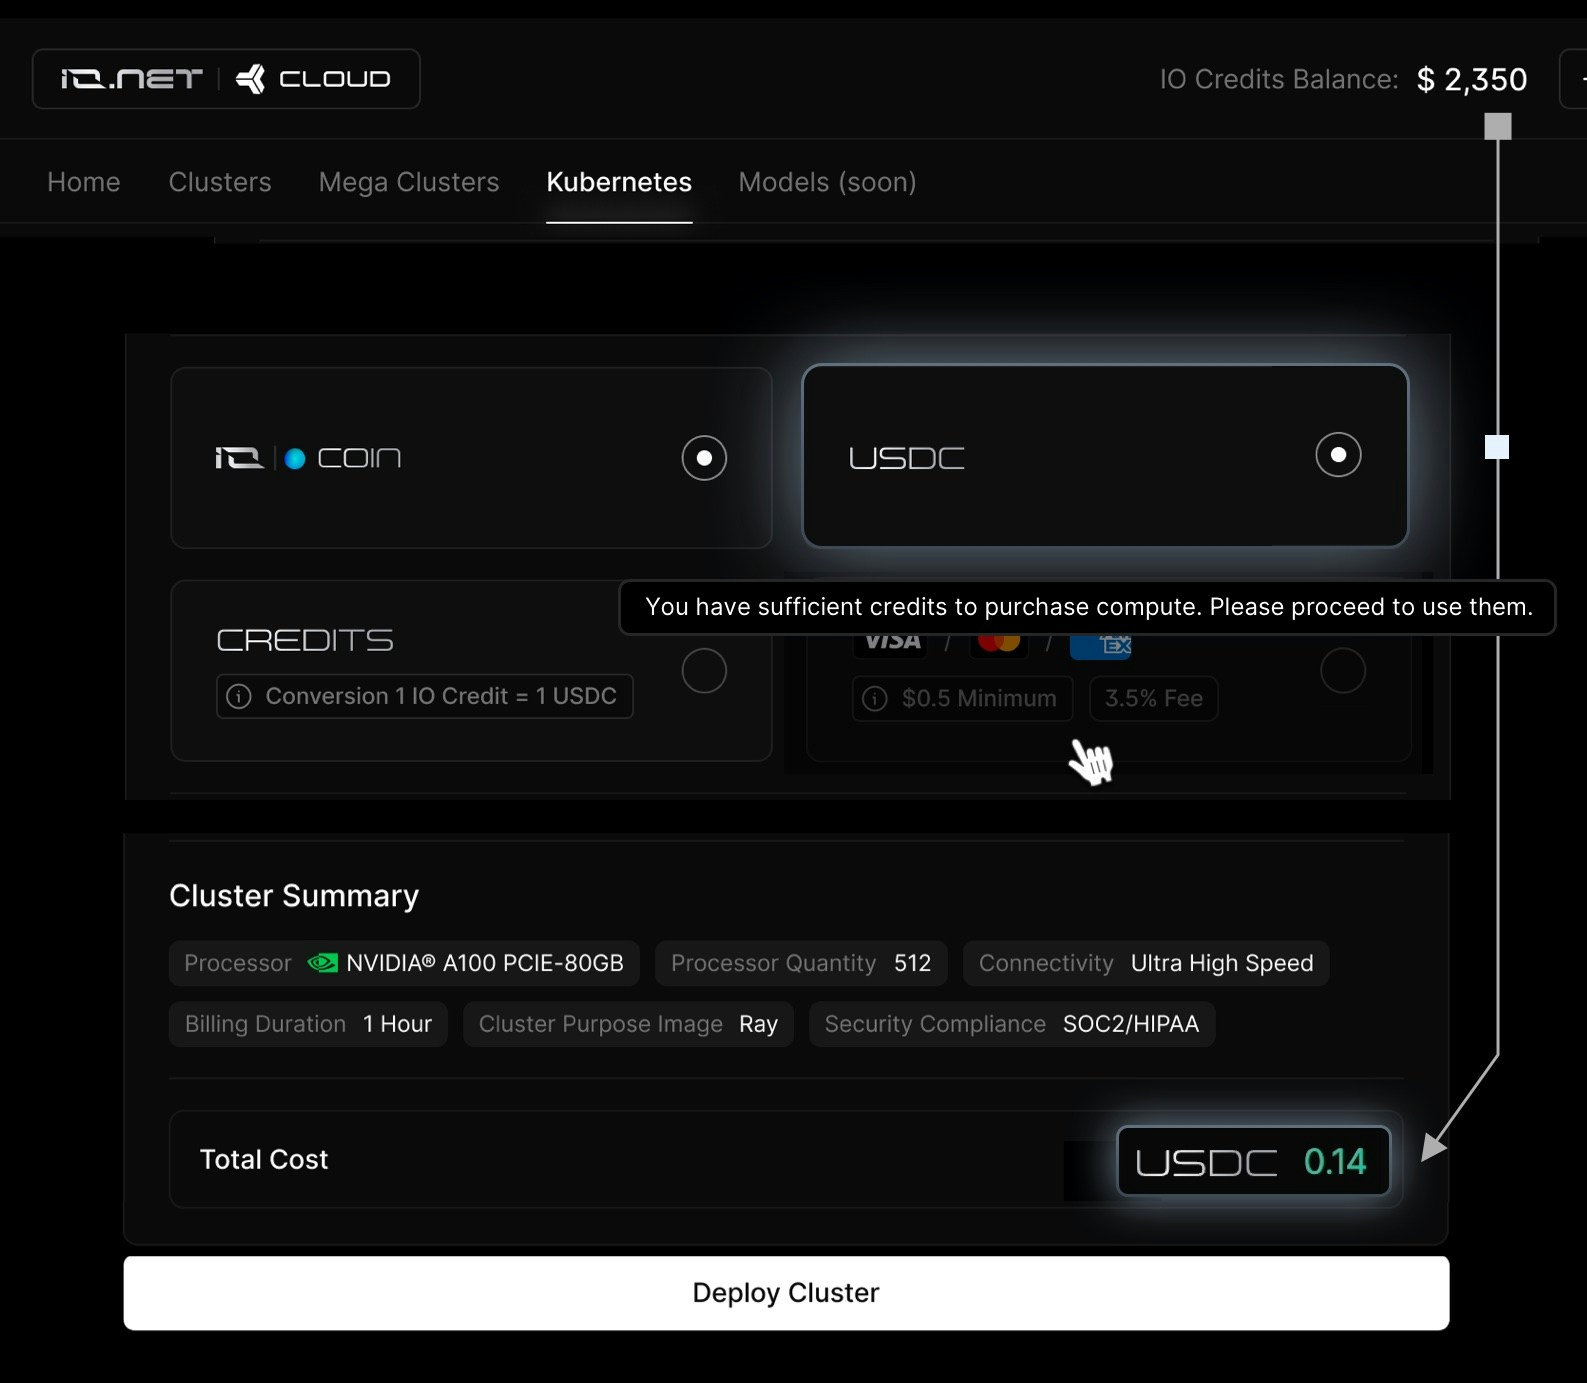
Task: Click the io.net Cloud logo
Action: (226, 79)
